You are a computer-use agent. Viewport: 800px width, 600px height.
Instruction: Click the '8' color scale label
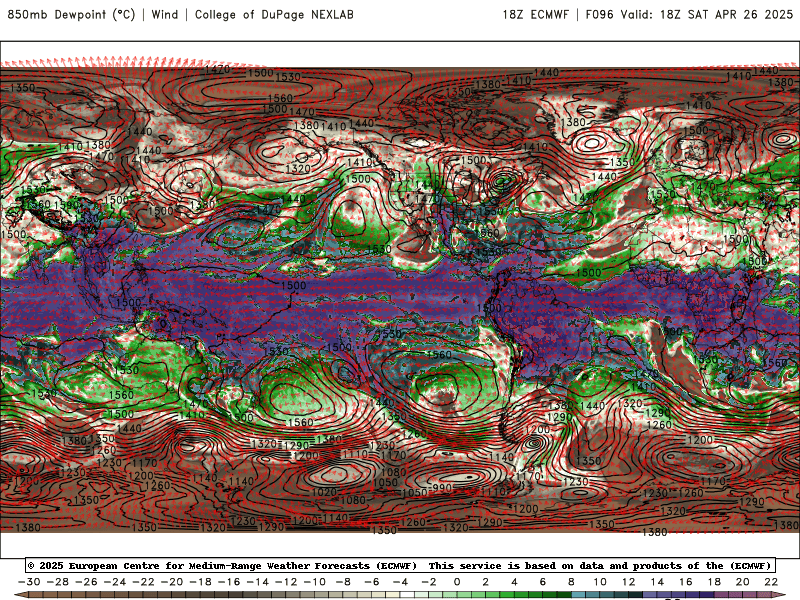pos(571,582)
